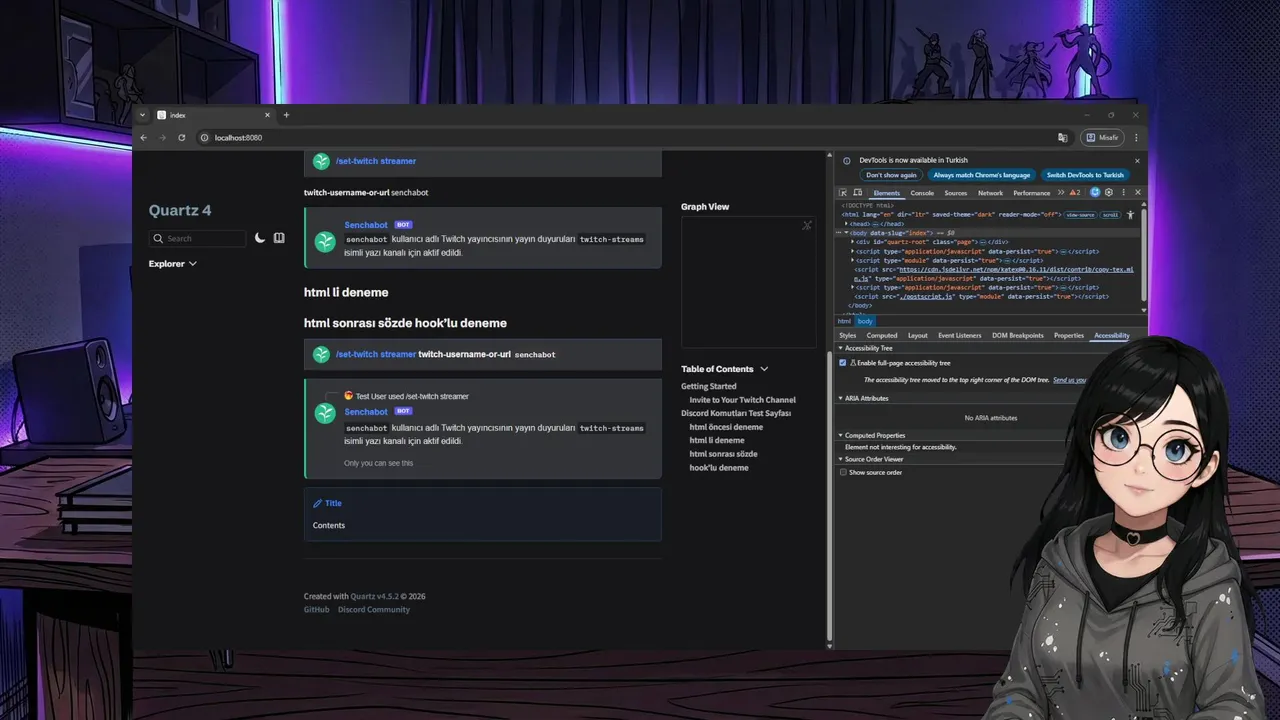Viewport: 1280px width, 720px height.
Task: View site information icon in address bar
Action: point(204,137)
